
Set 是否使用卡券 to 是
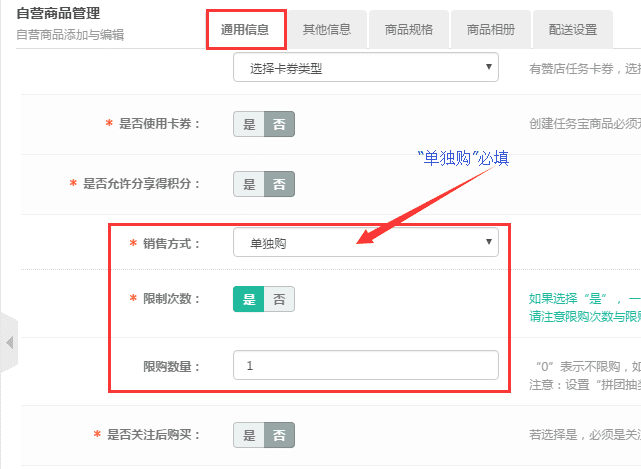tap(249, 124)
